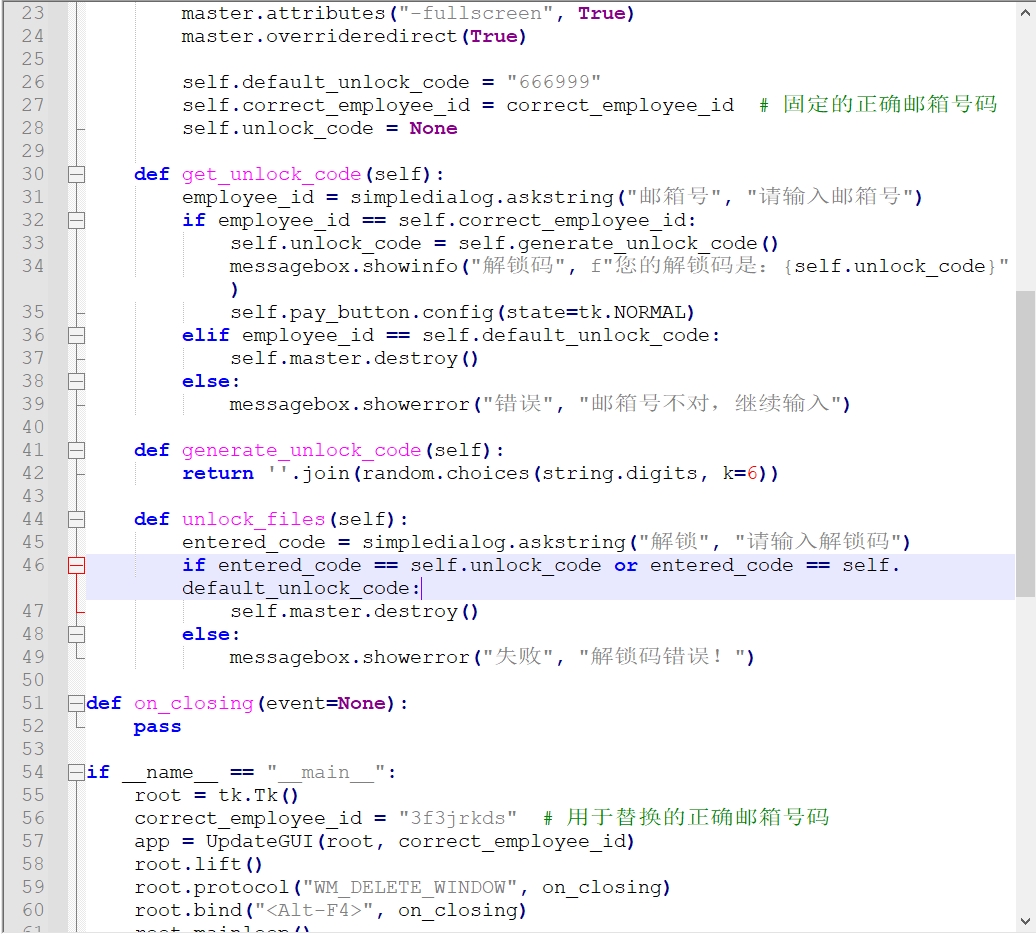Click messagebox.showinfo on line 34
The image size is (1036, 934).
point(344,266)
